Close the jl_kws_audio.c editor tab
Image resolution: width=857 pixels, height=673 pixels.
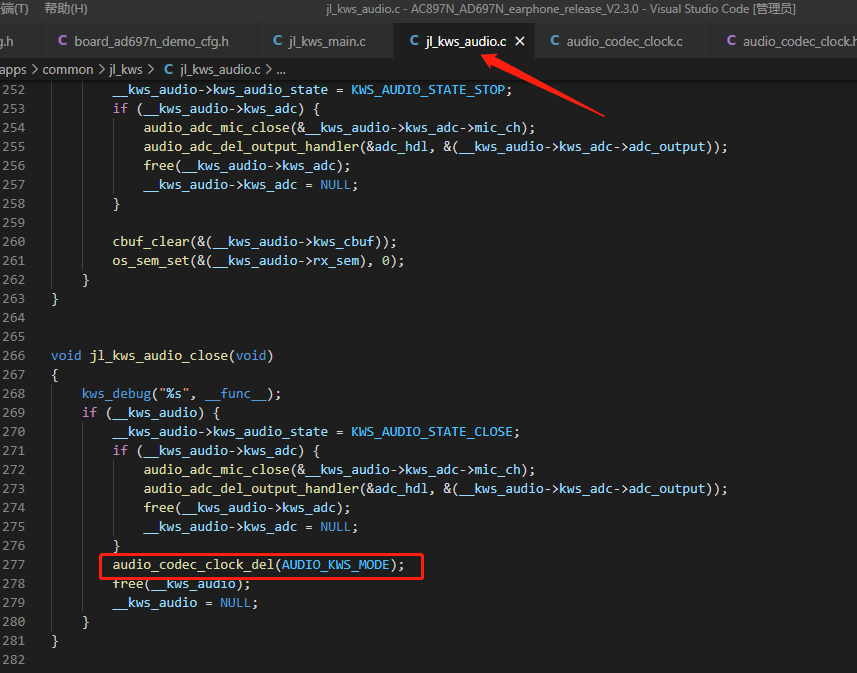520,42
